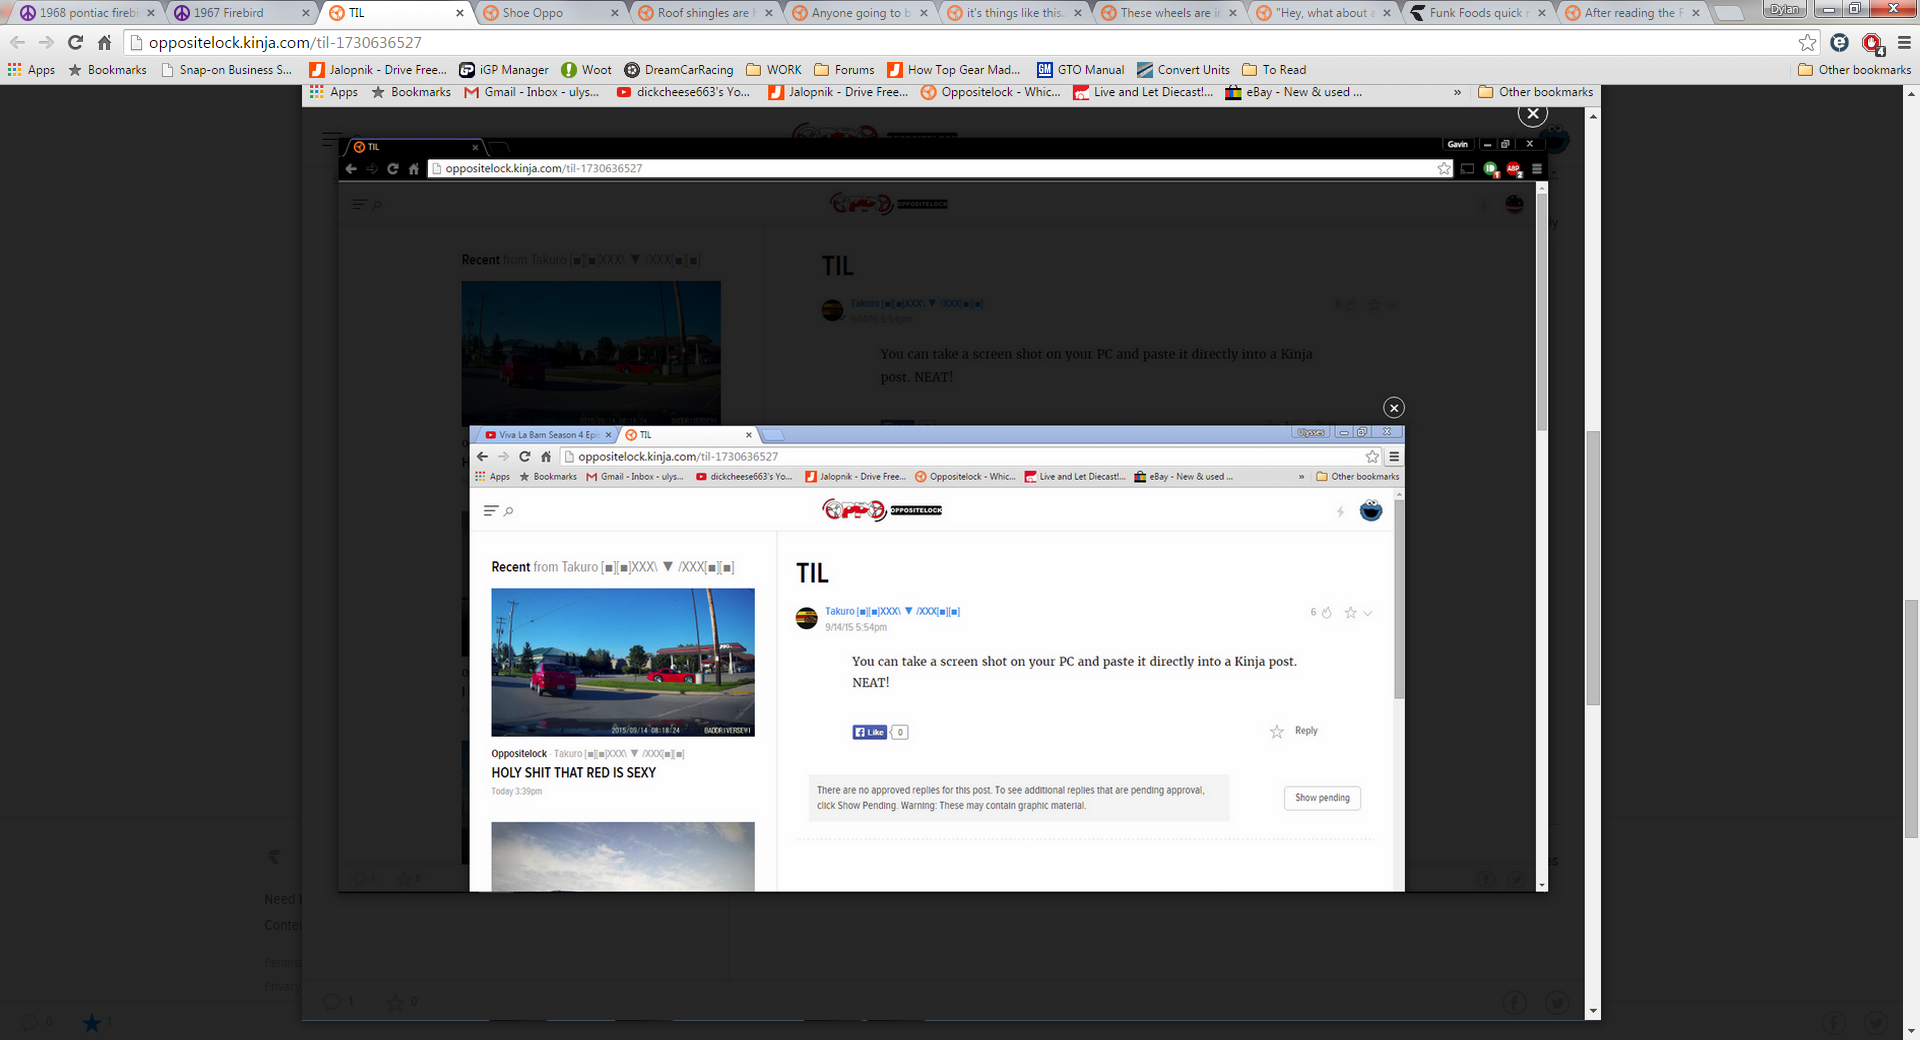Click the Show pending button
Viewport: 1920px width, 1040px height.
[x=1322, y=798]
